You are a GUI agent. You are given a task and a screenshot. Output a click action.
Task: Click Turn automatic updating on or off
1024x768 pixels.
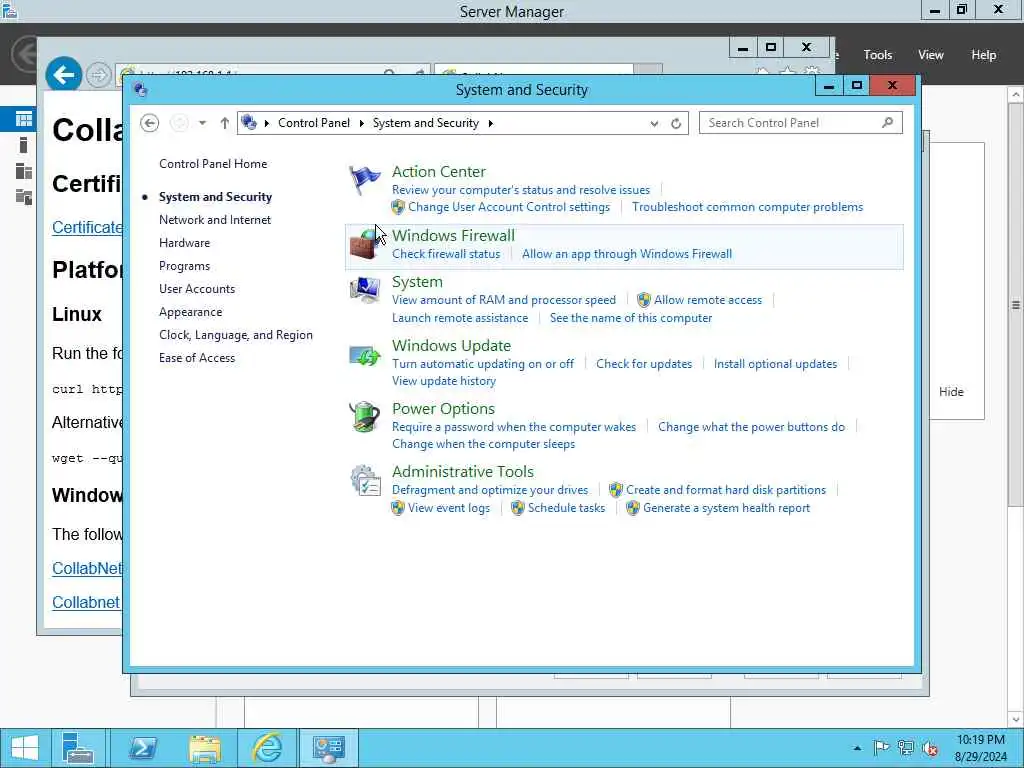click(x=483, y=364)
